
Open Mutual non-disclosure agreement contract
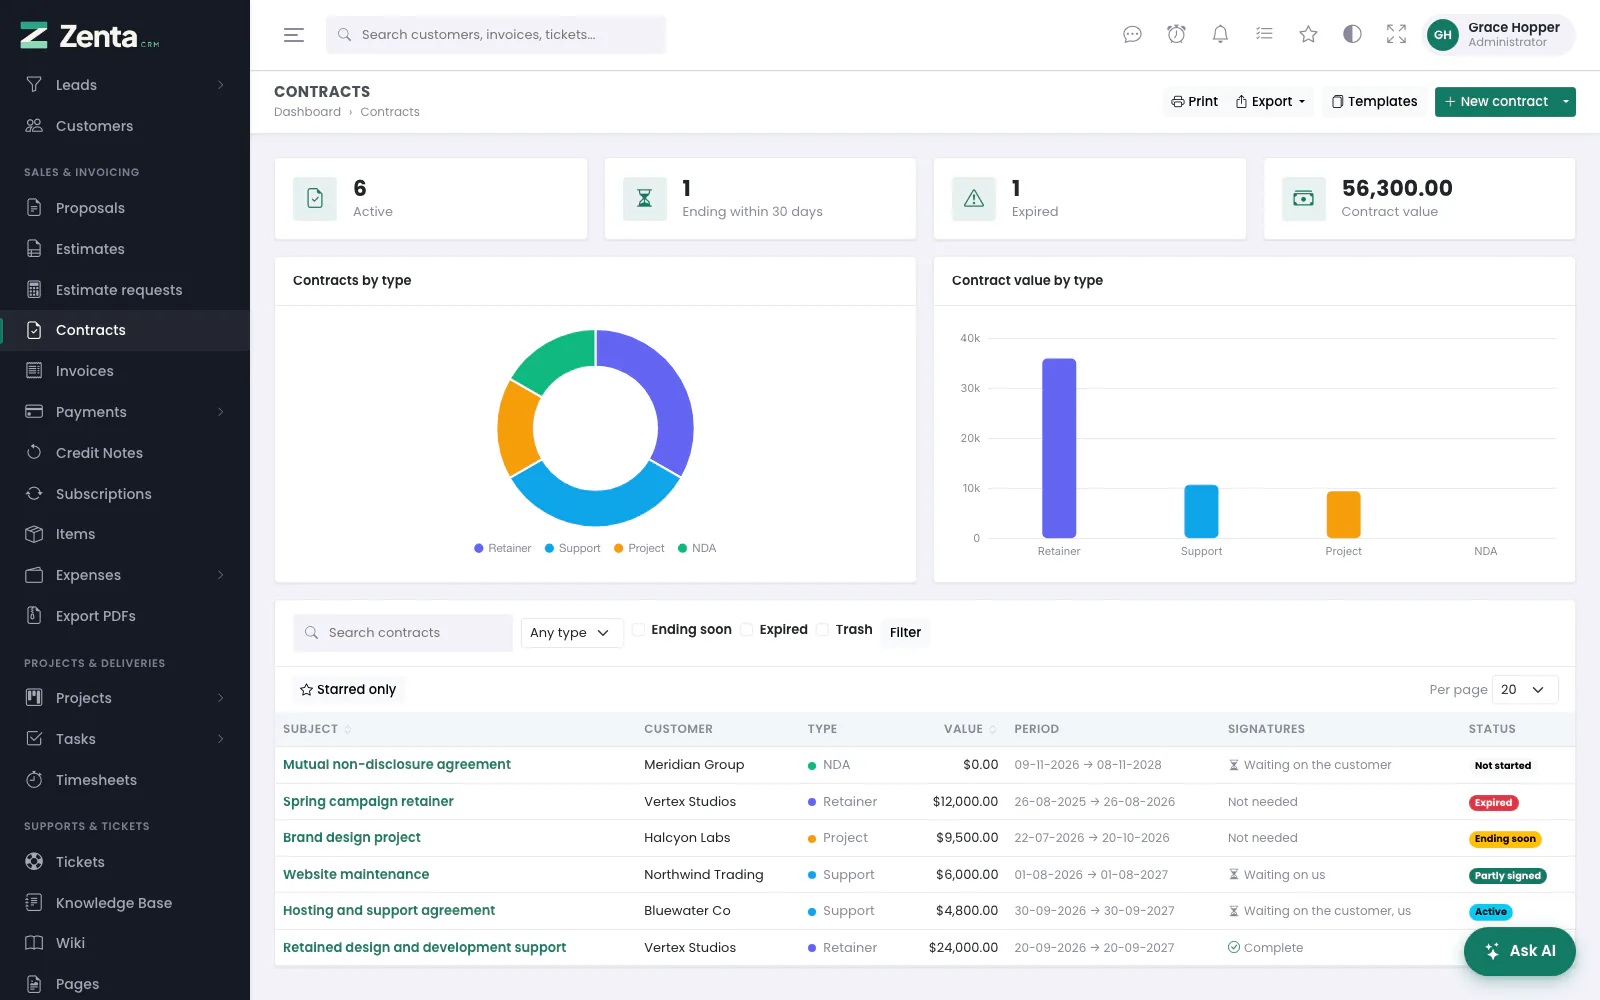click(396, 765)
